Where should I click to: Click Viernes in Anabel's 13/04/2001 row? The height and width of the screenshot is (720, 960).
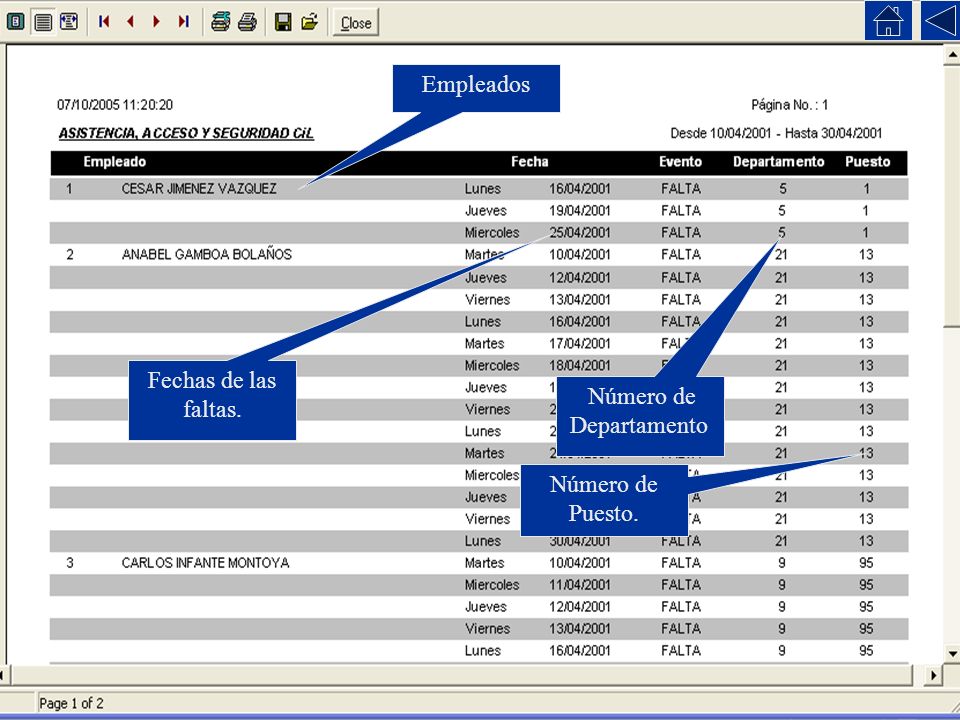(487, 299)
